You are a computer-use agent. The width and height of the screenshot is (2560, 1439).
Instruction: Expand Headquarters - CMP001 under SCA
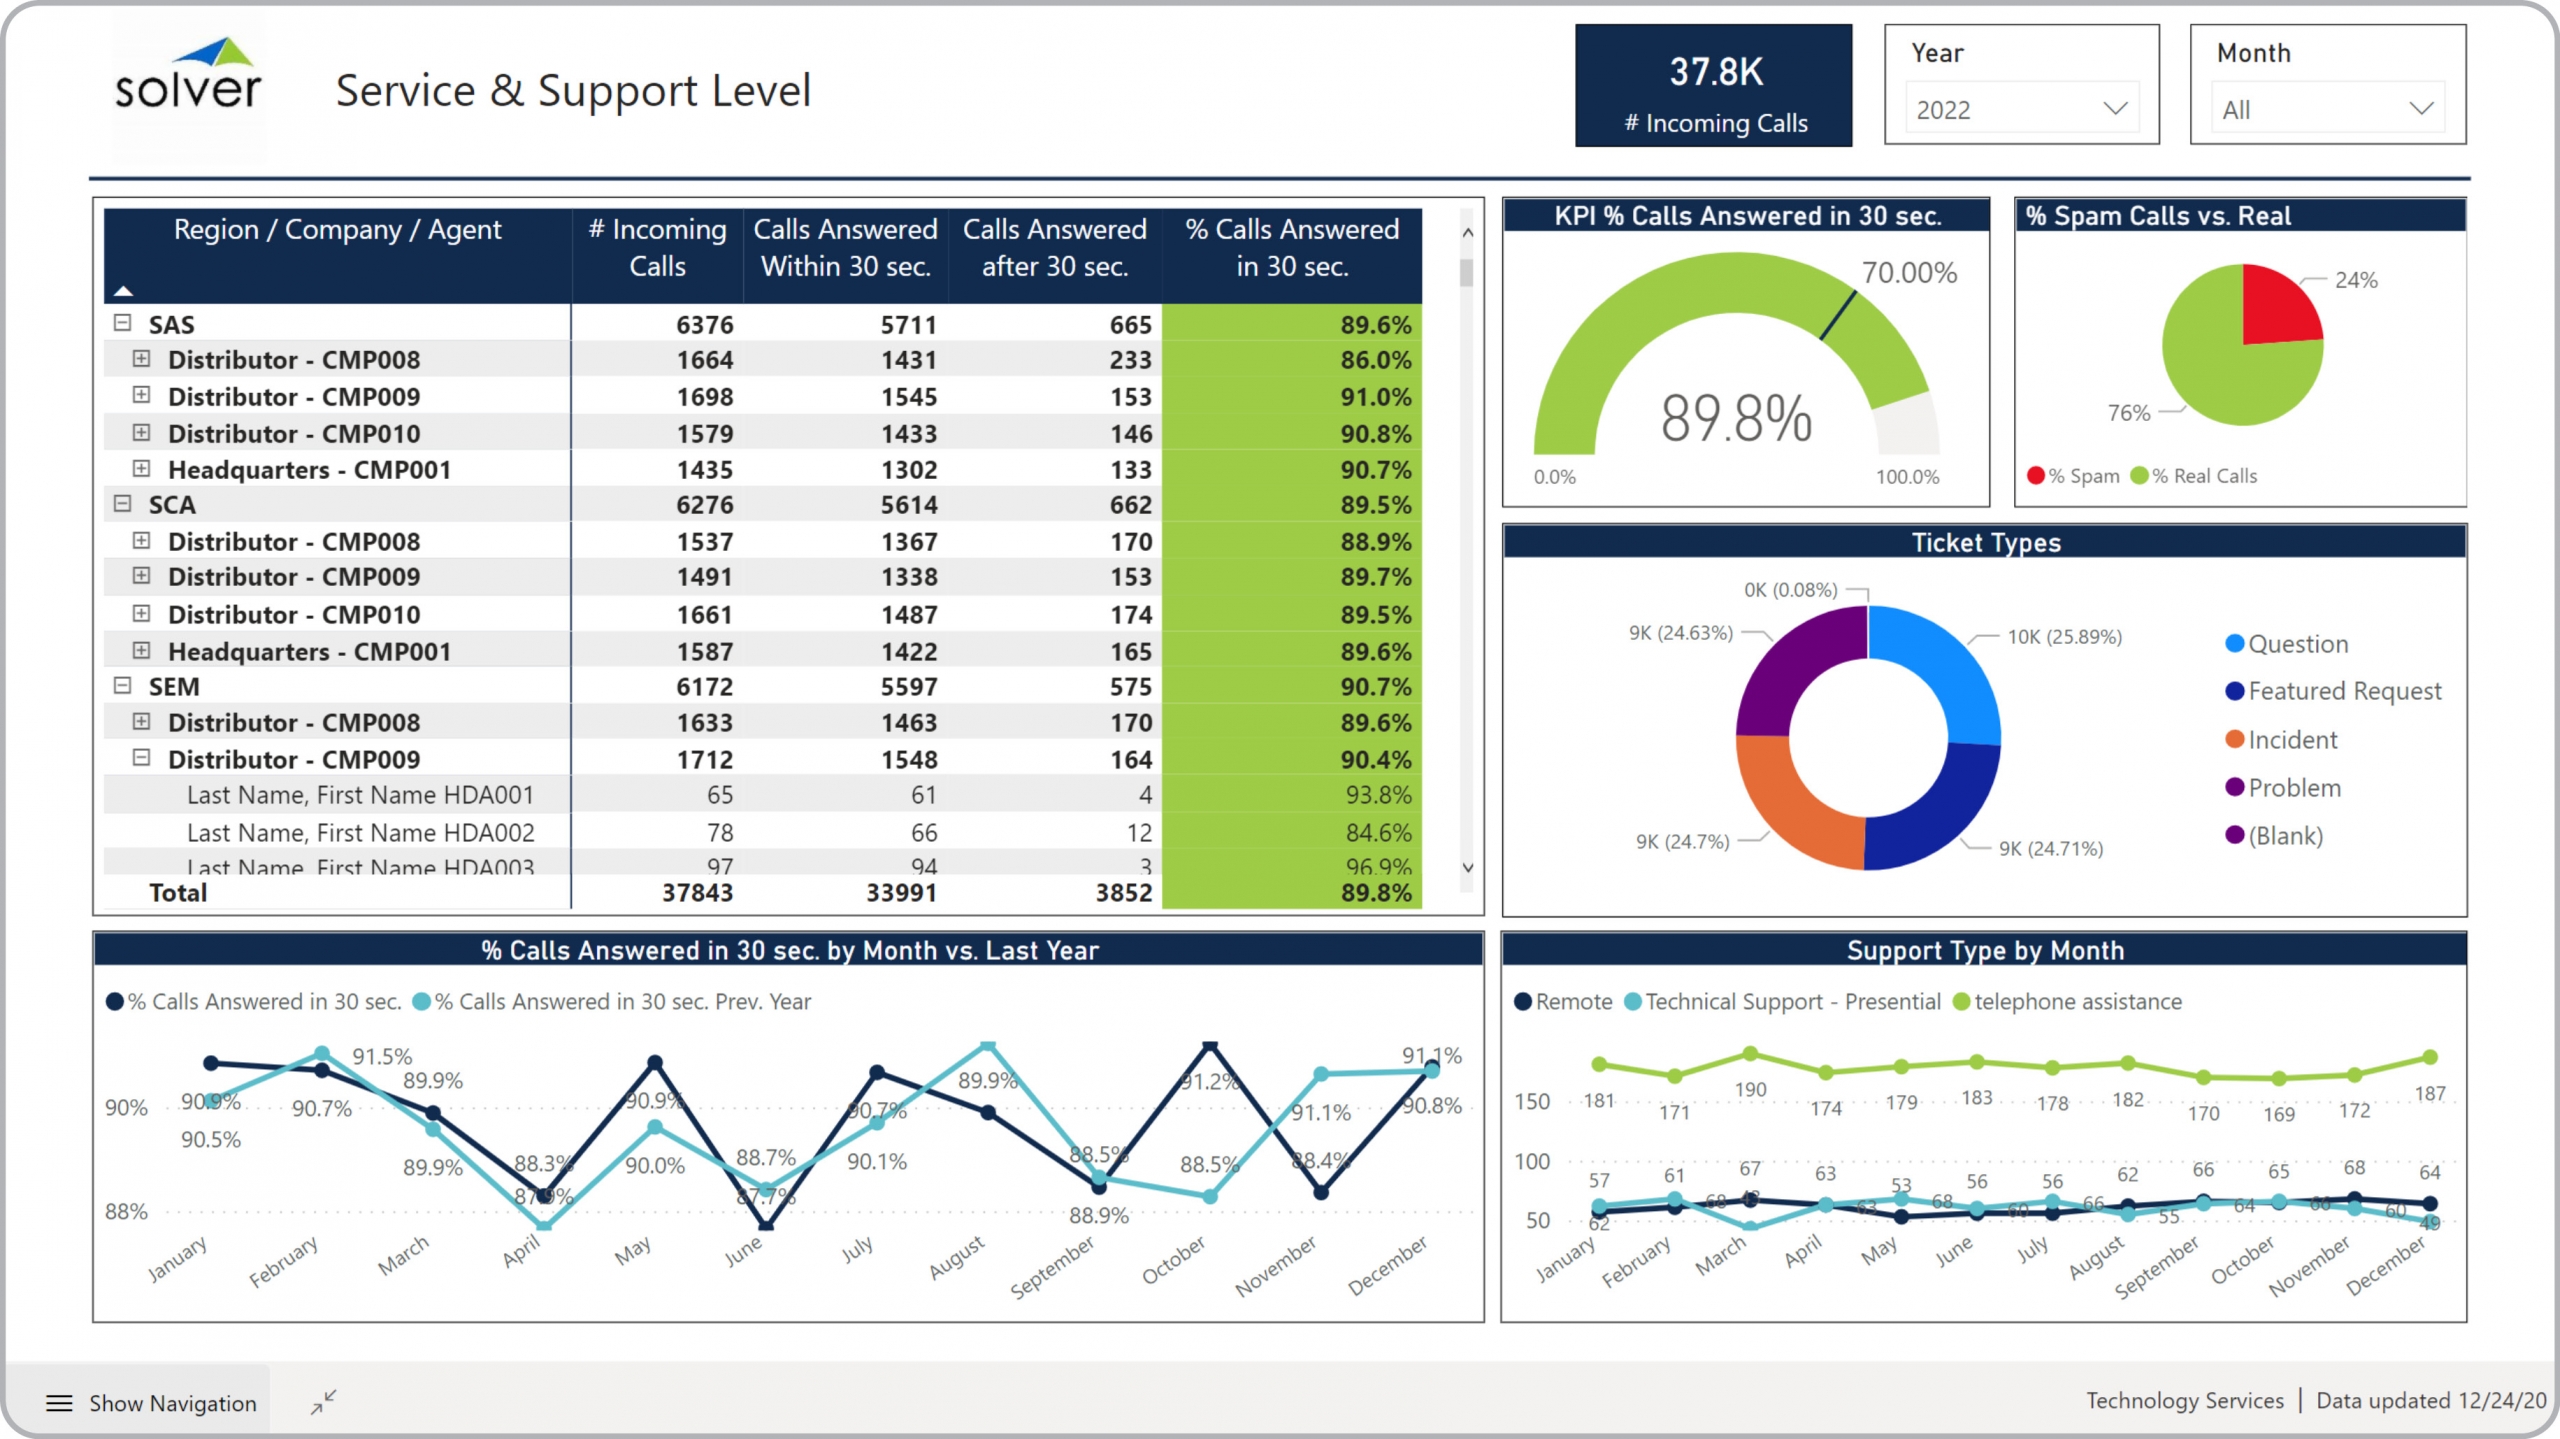click(x=141, y=651)
